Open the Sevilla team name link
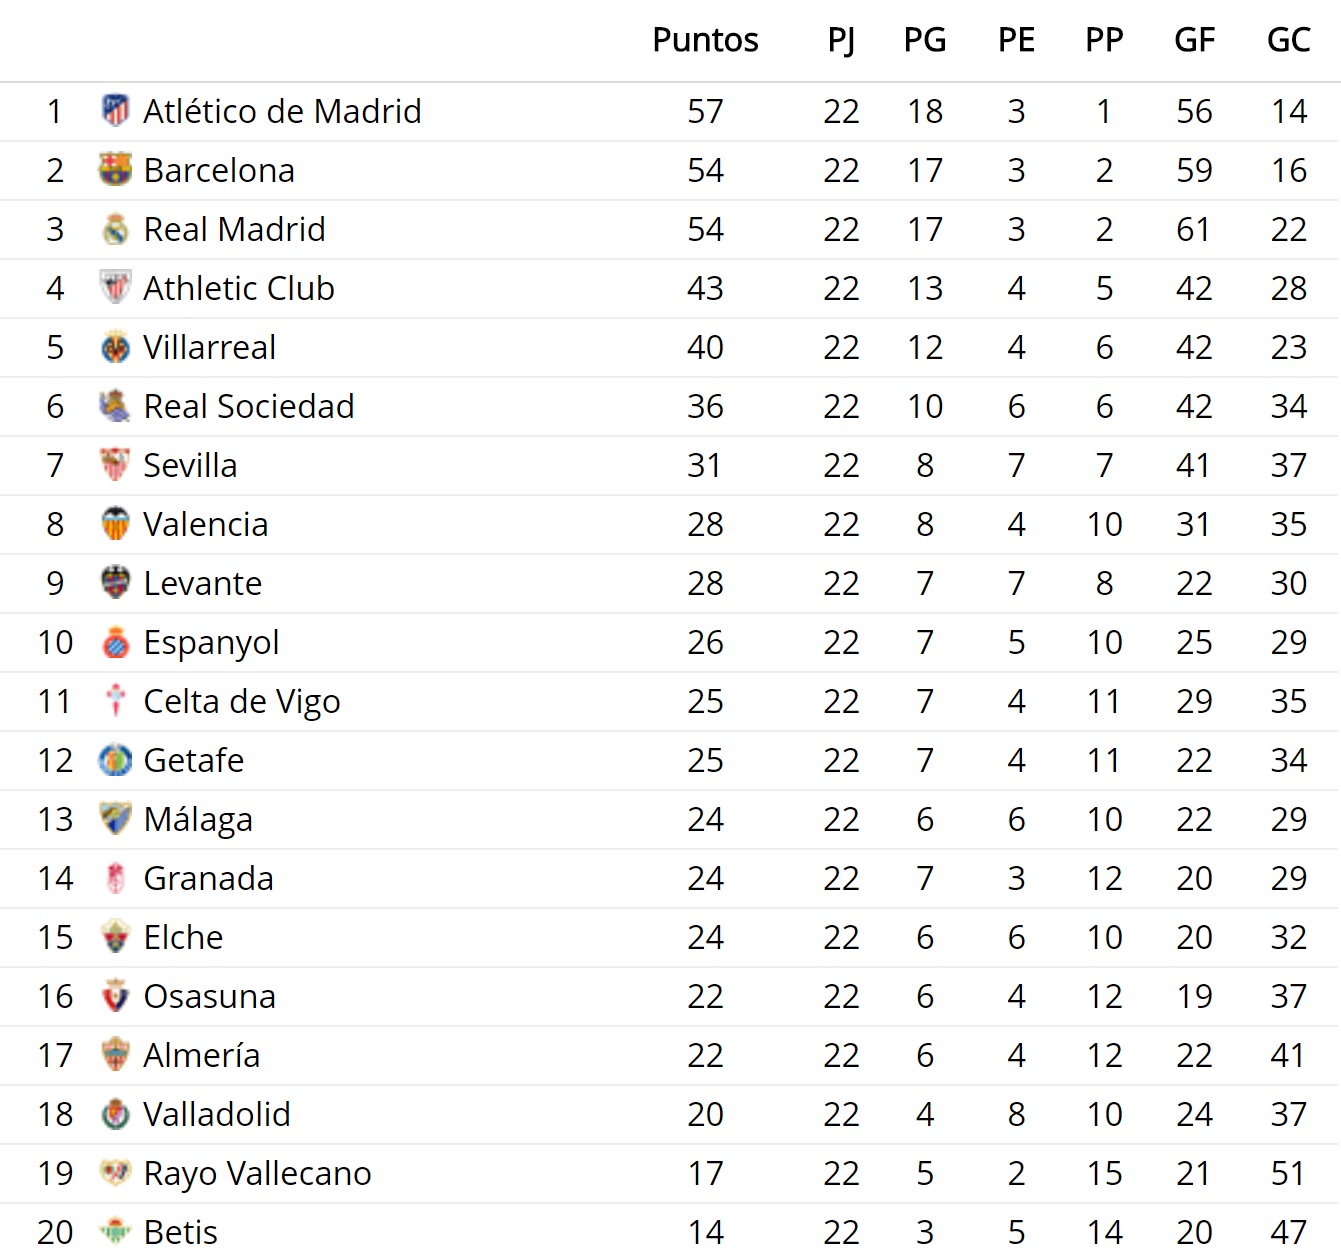Screen dimensions: 1341x1259 pyautogui.click(x=190, y=465)
